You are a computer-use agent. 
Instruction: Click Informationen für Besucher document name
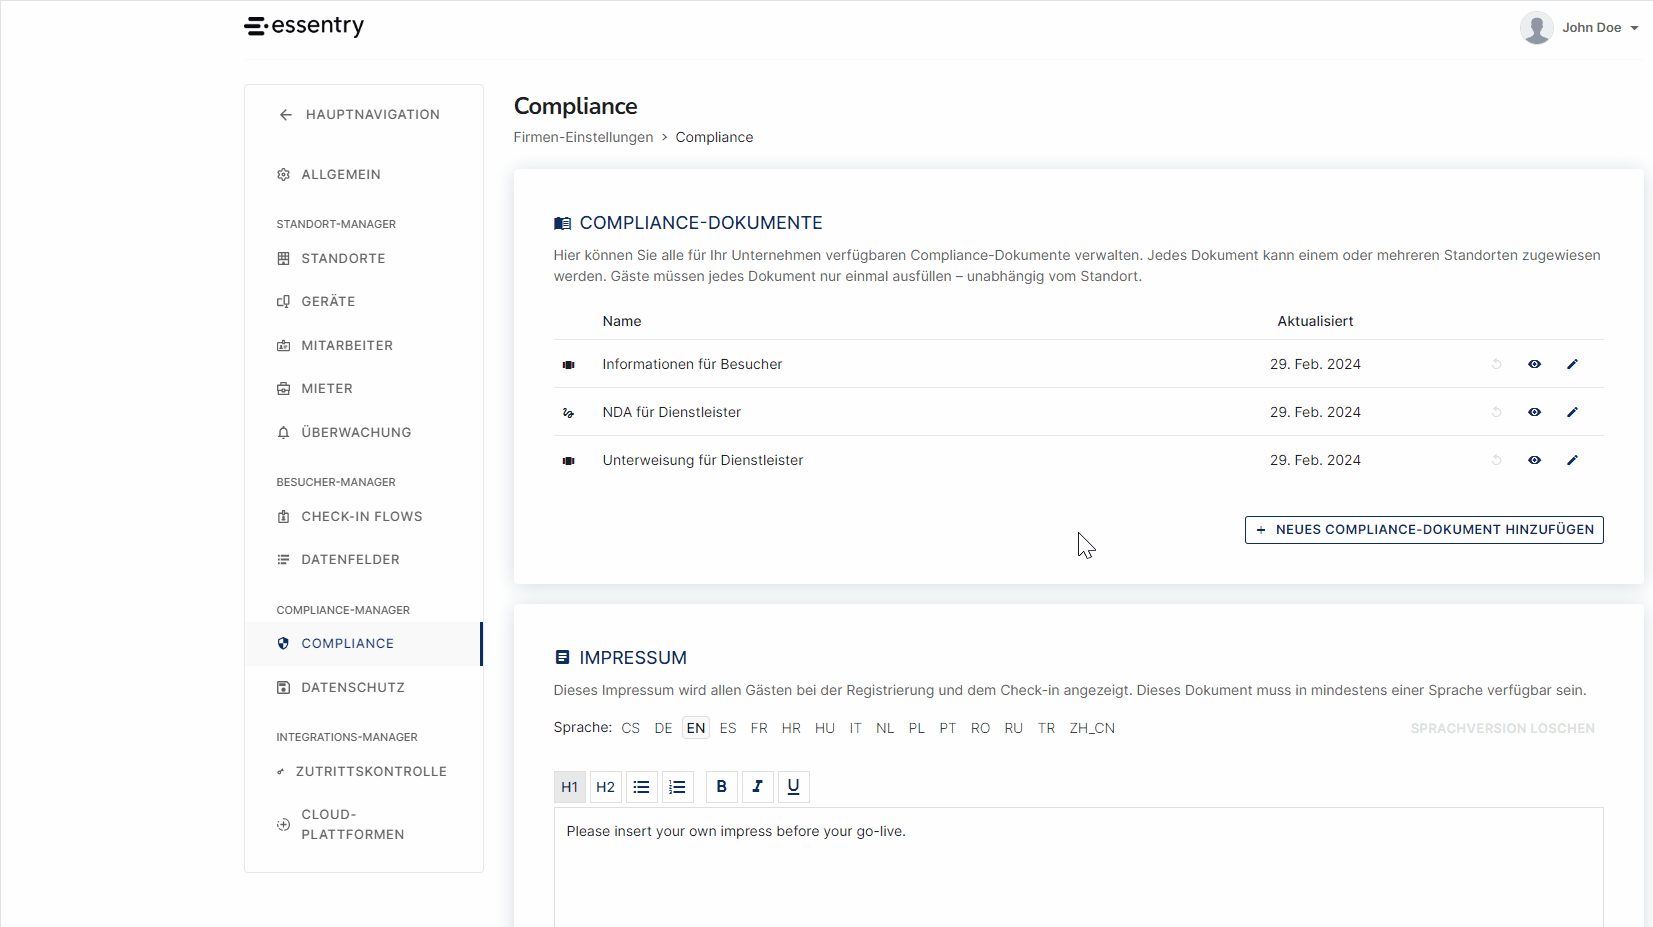[692, 365]
